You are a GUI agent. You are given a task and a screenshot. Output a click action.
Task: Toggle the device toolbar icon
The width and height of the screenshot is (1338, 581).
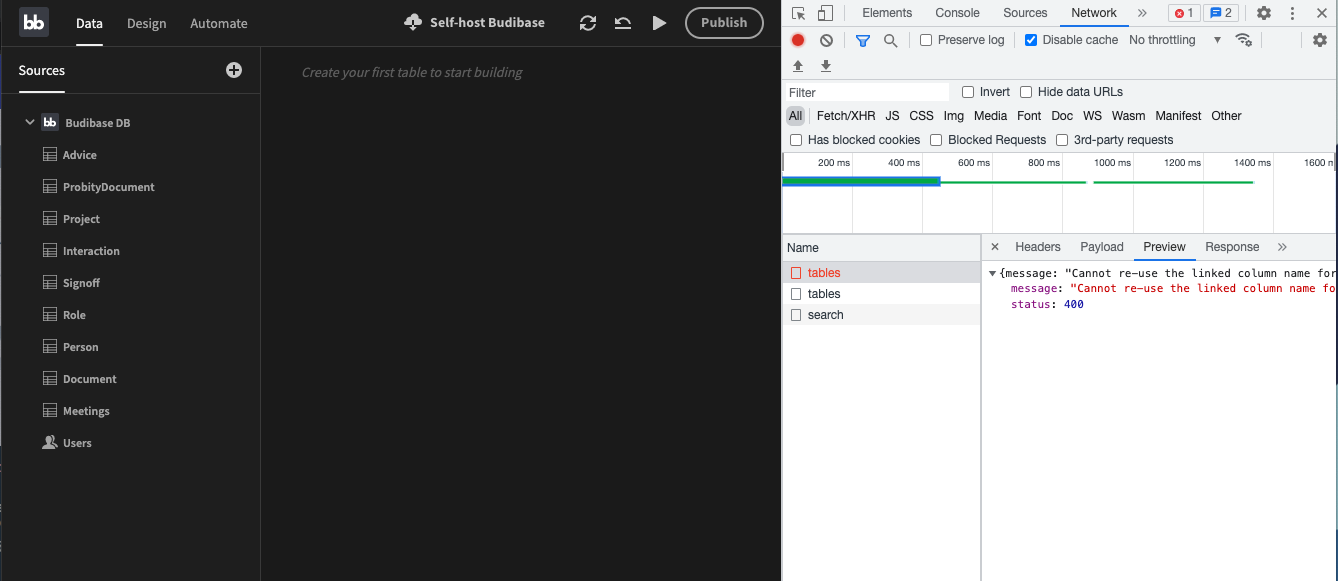pyautogui.click(x=825, y=13)
